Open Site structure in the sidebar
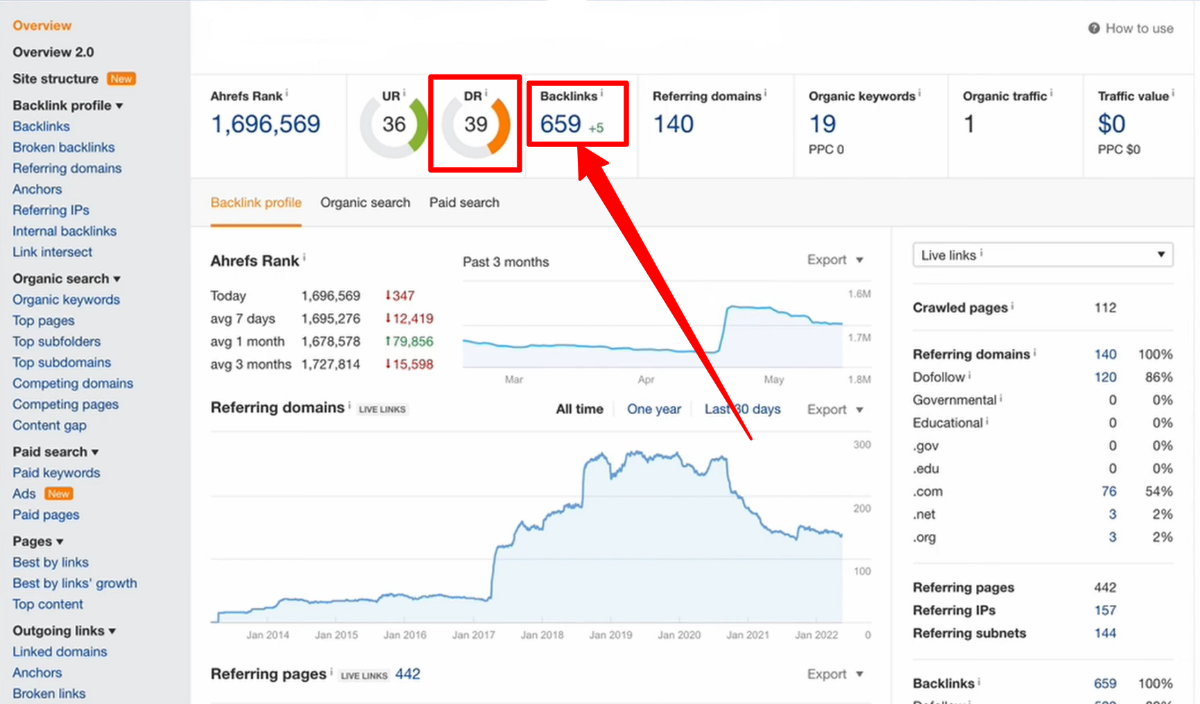The image size is (1200, 704). (x=55, y=79)
